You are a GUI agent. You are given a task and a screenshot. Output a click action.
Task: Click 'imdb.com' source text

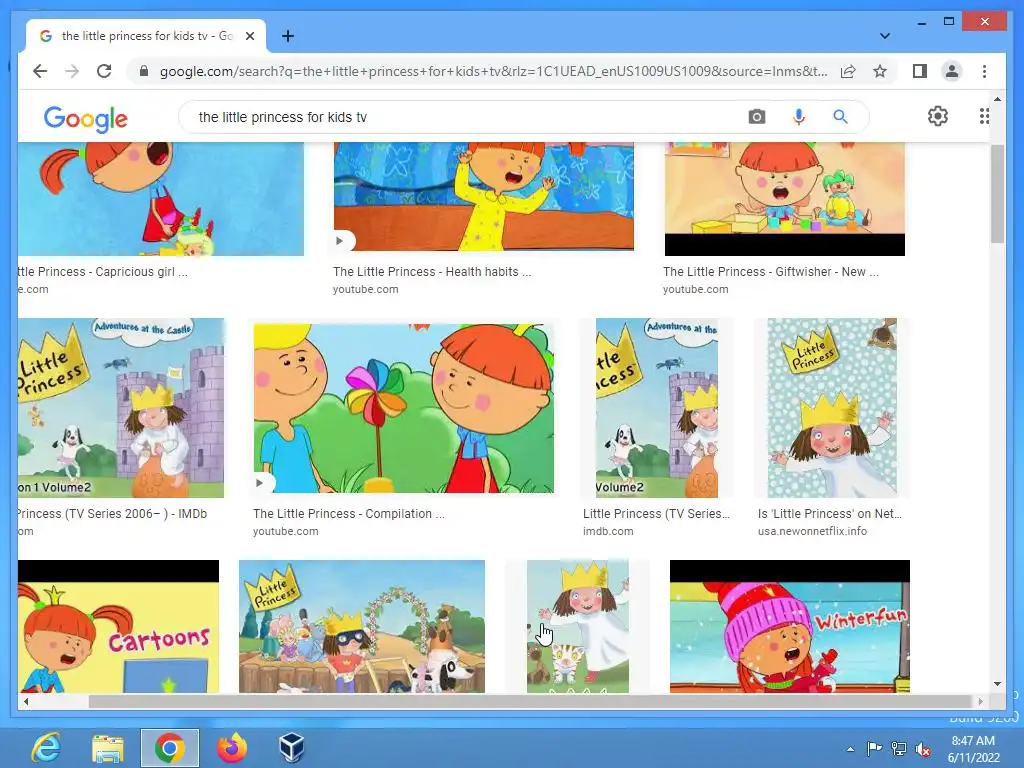(x=608, y=531)
